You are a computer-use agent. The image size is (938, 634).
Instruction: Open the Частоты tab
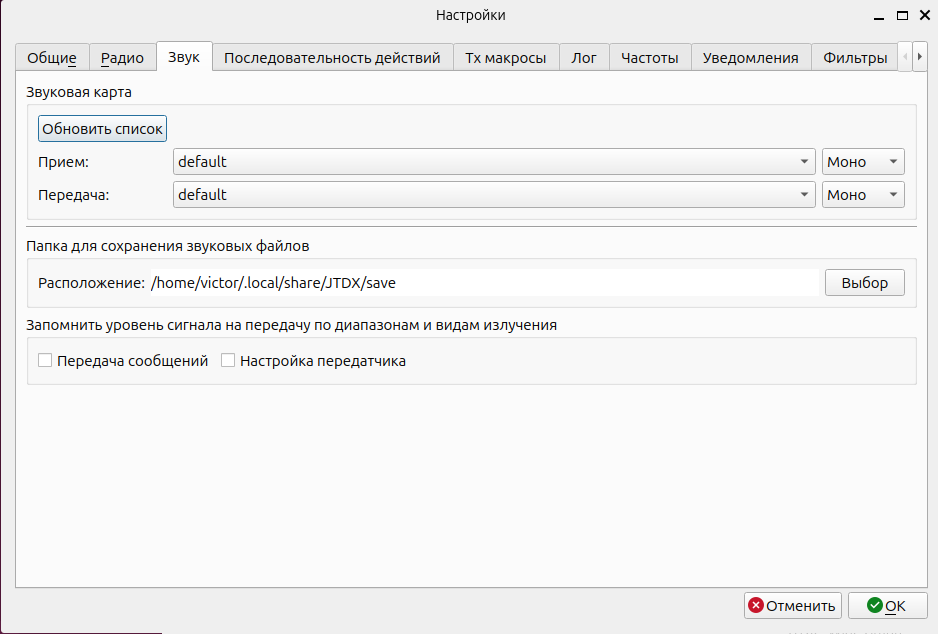click(650, 58)
